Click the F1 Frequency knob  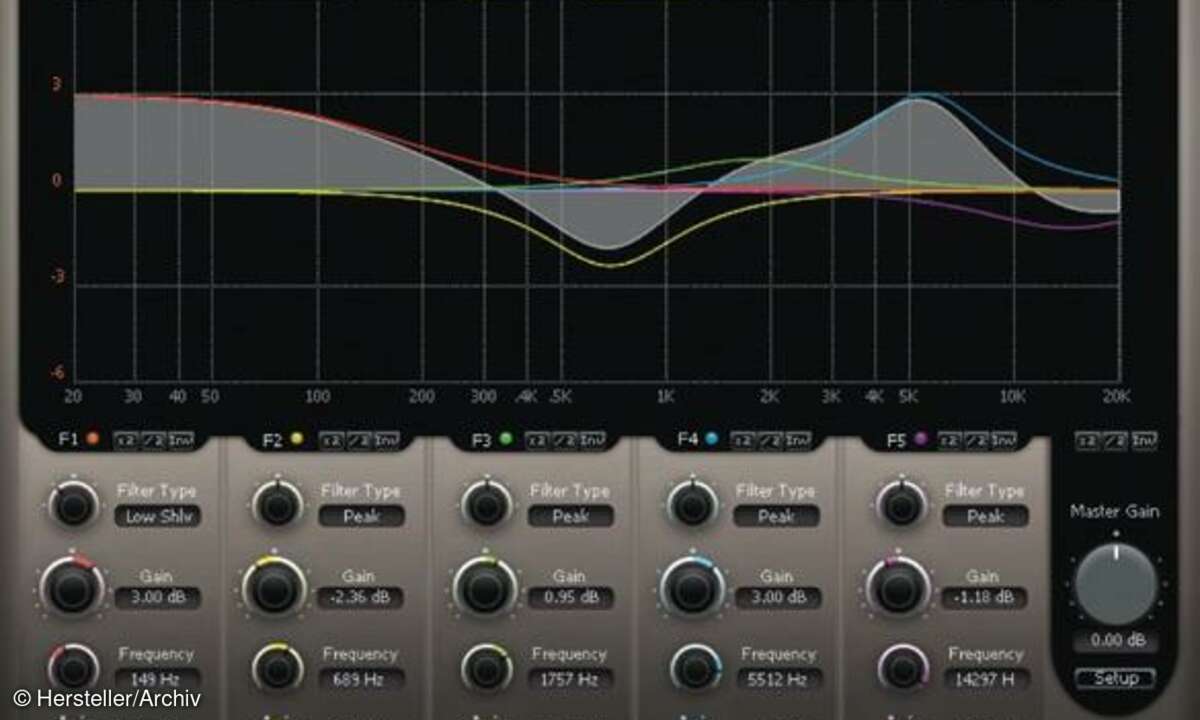73,668
